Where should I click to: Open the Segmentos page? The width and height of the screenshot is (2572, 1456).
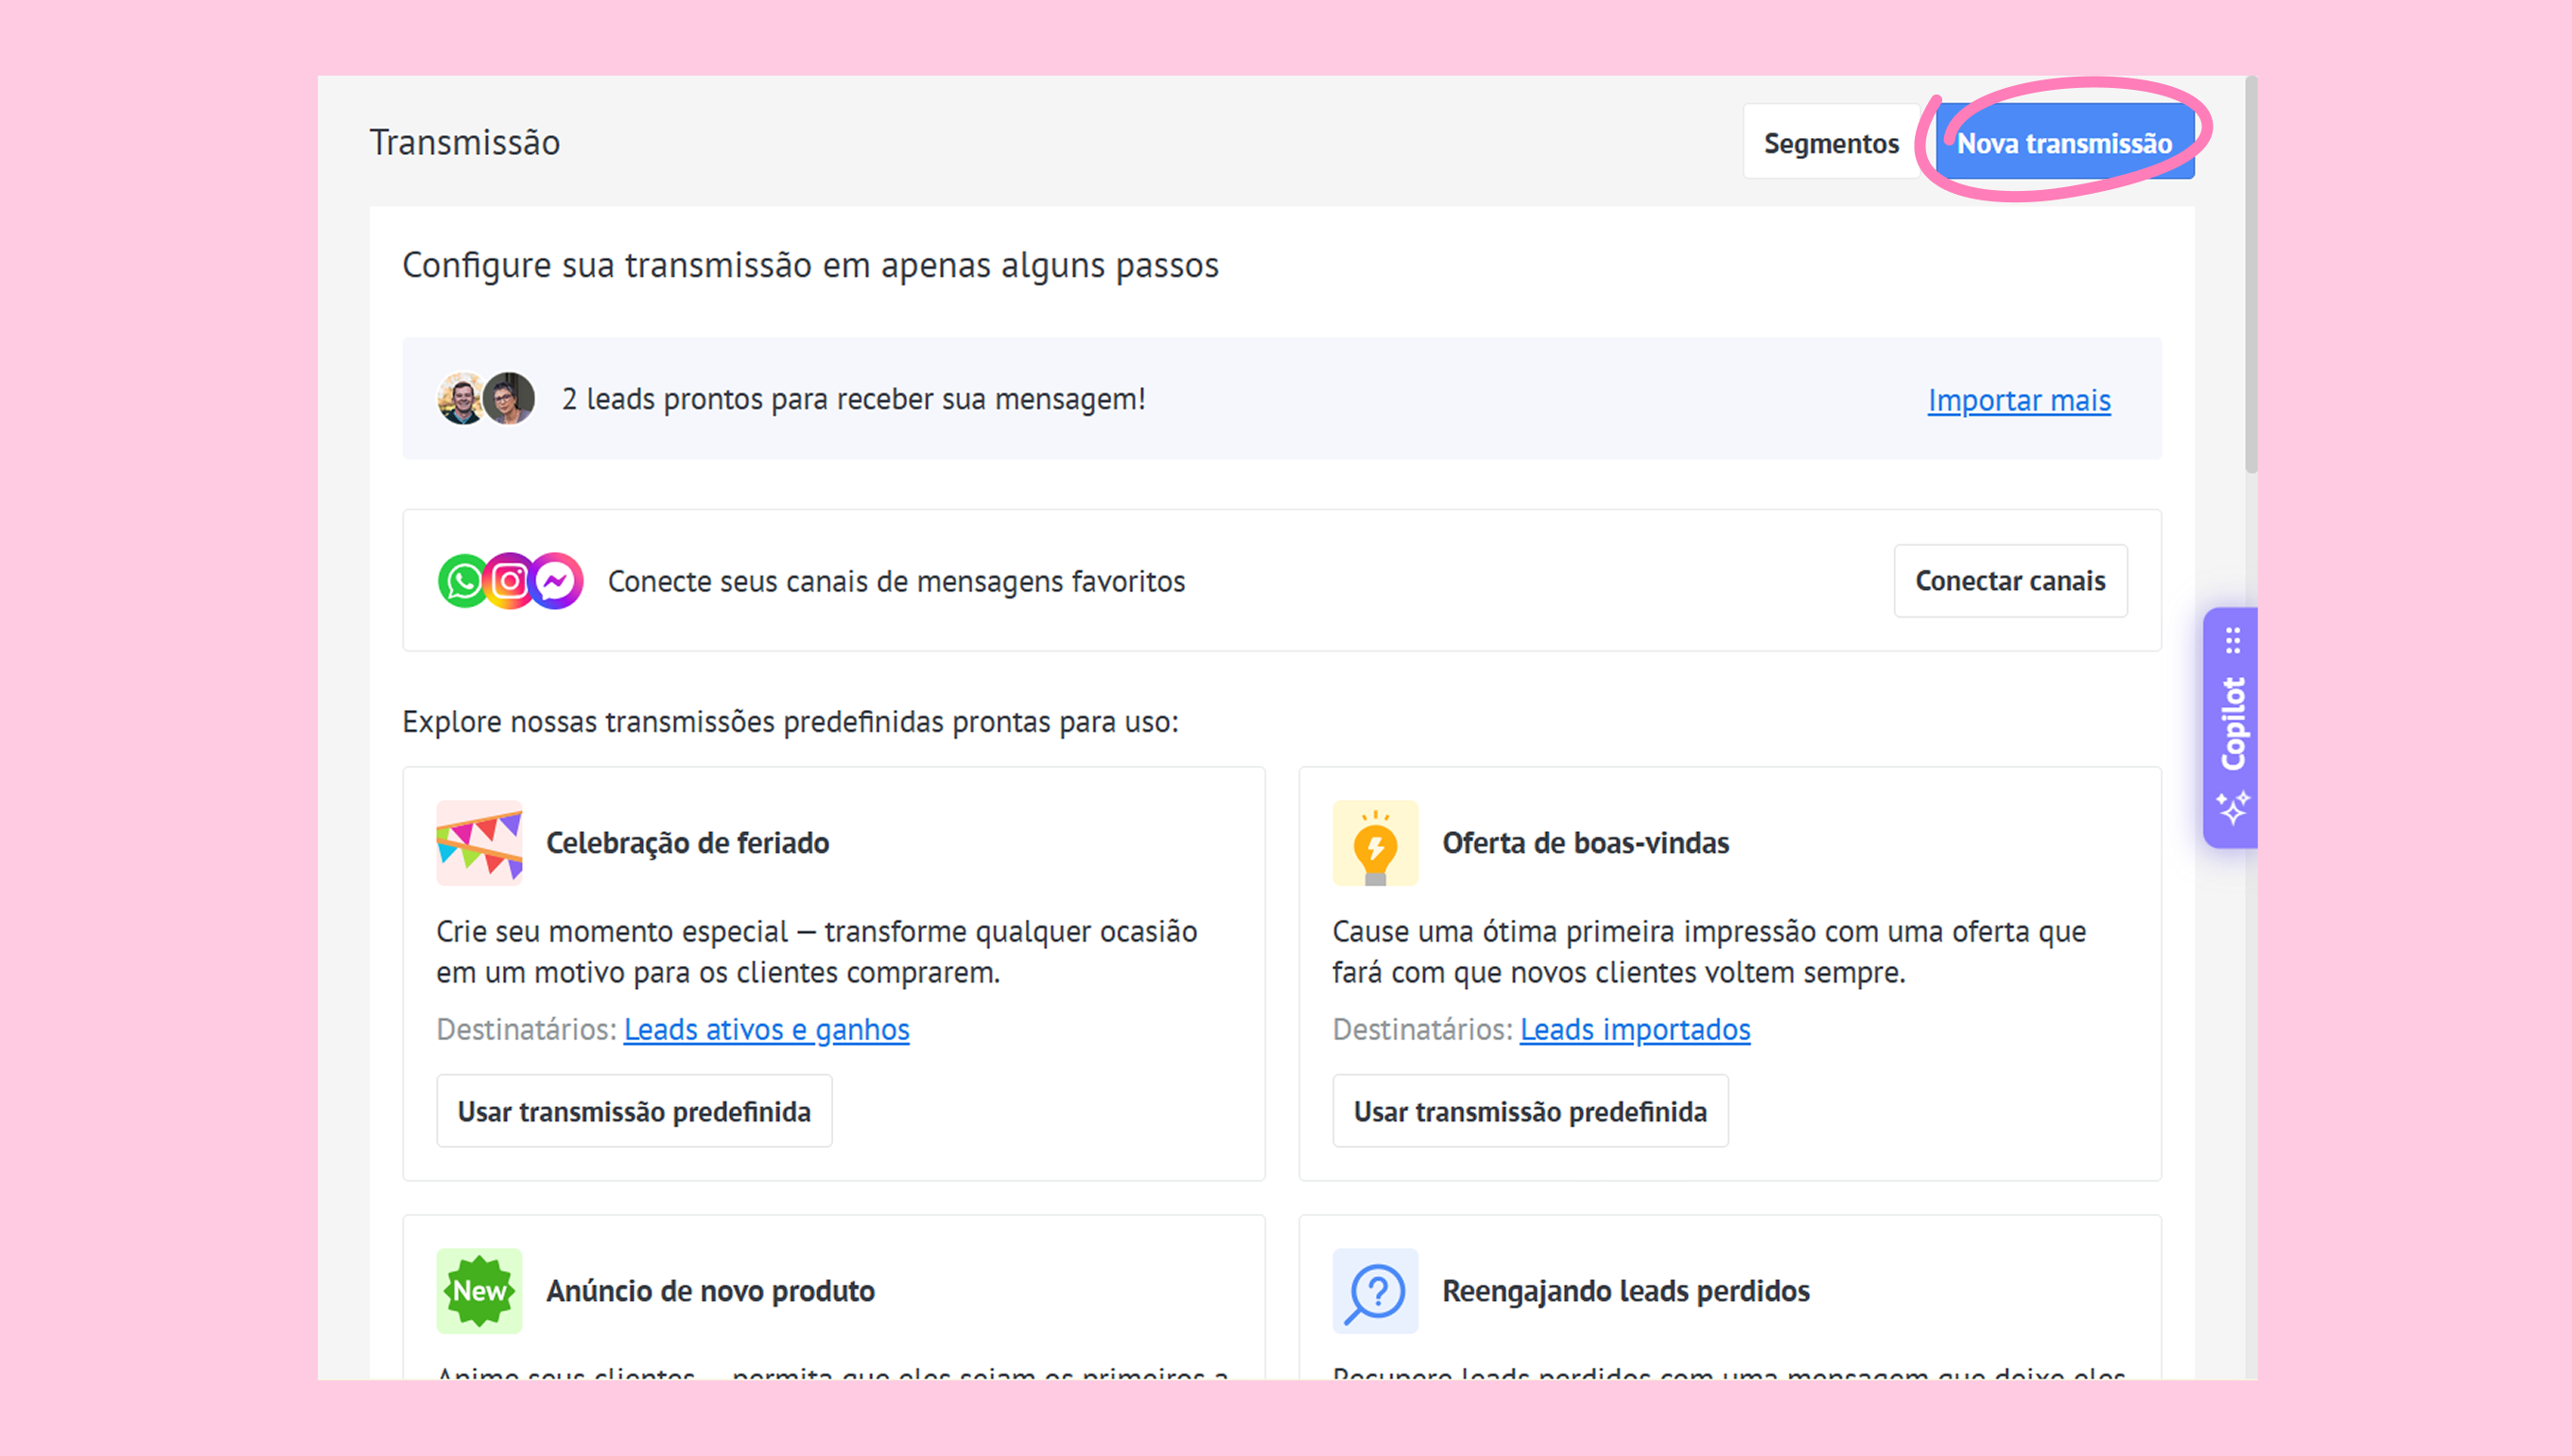tap(1830, 143)
